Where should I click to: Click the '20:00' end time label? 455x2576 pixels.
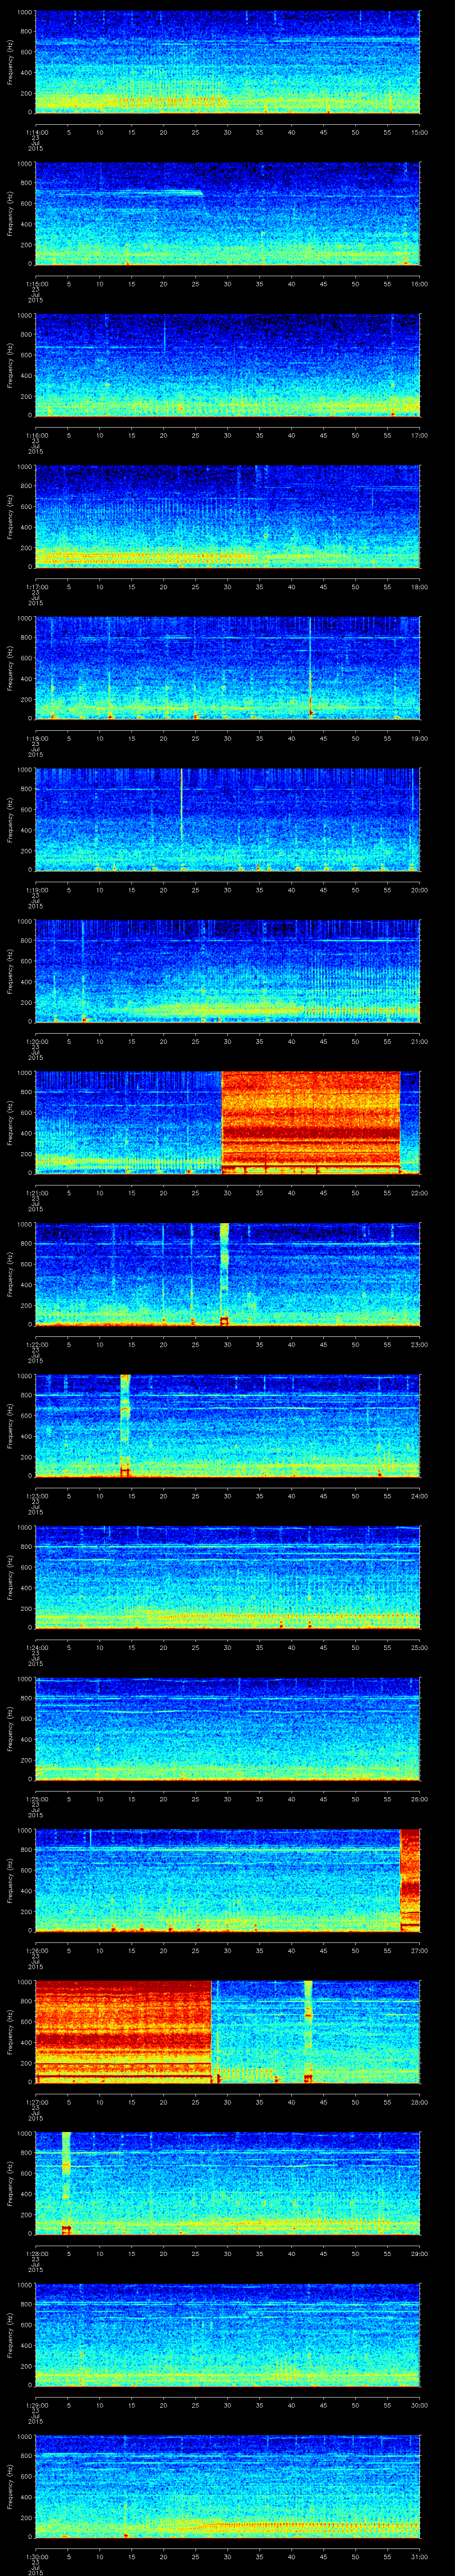pyautogui.click(x=420, y=890)
